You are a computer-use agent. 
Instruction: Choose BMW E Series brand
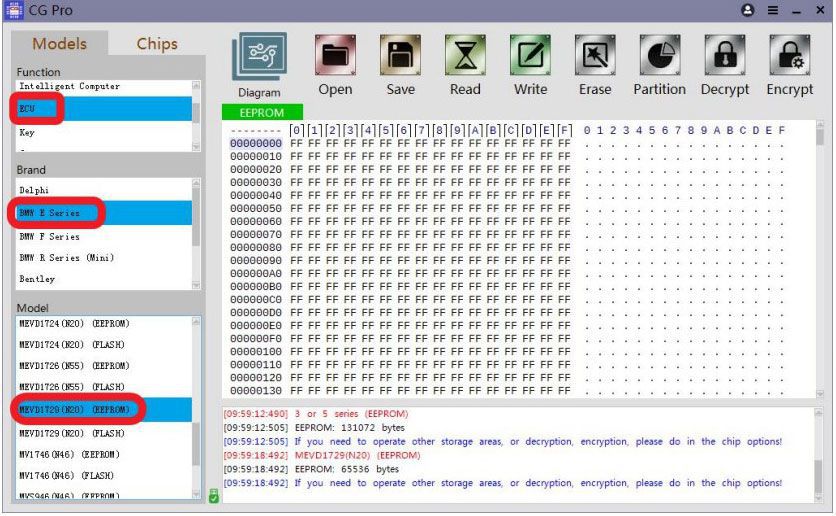103,213
